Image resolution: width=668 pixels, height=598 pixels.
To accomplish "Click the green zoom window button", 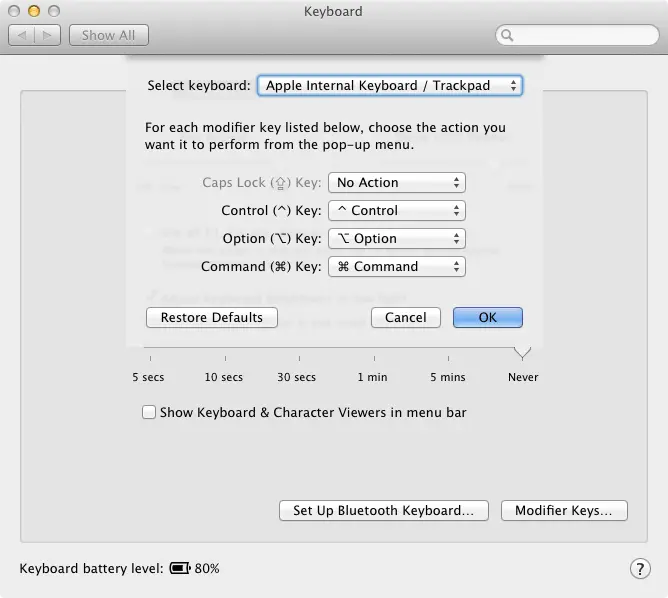I will point(52,11).
